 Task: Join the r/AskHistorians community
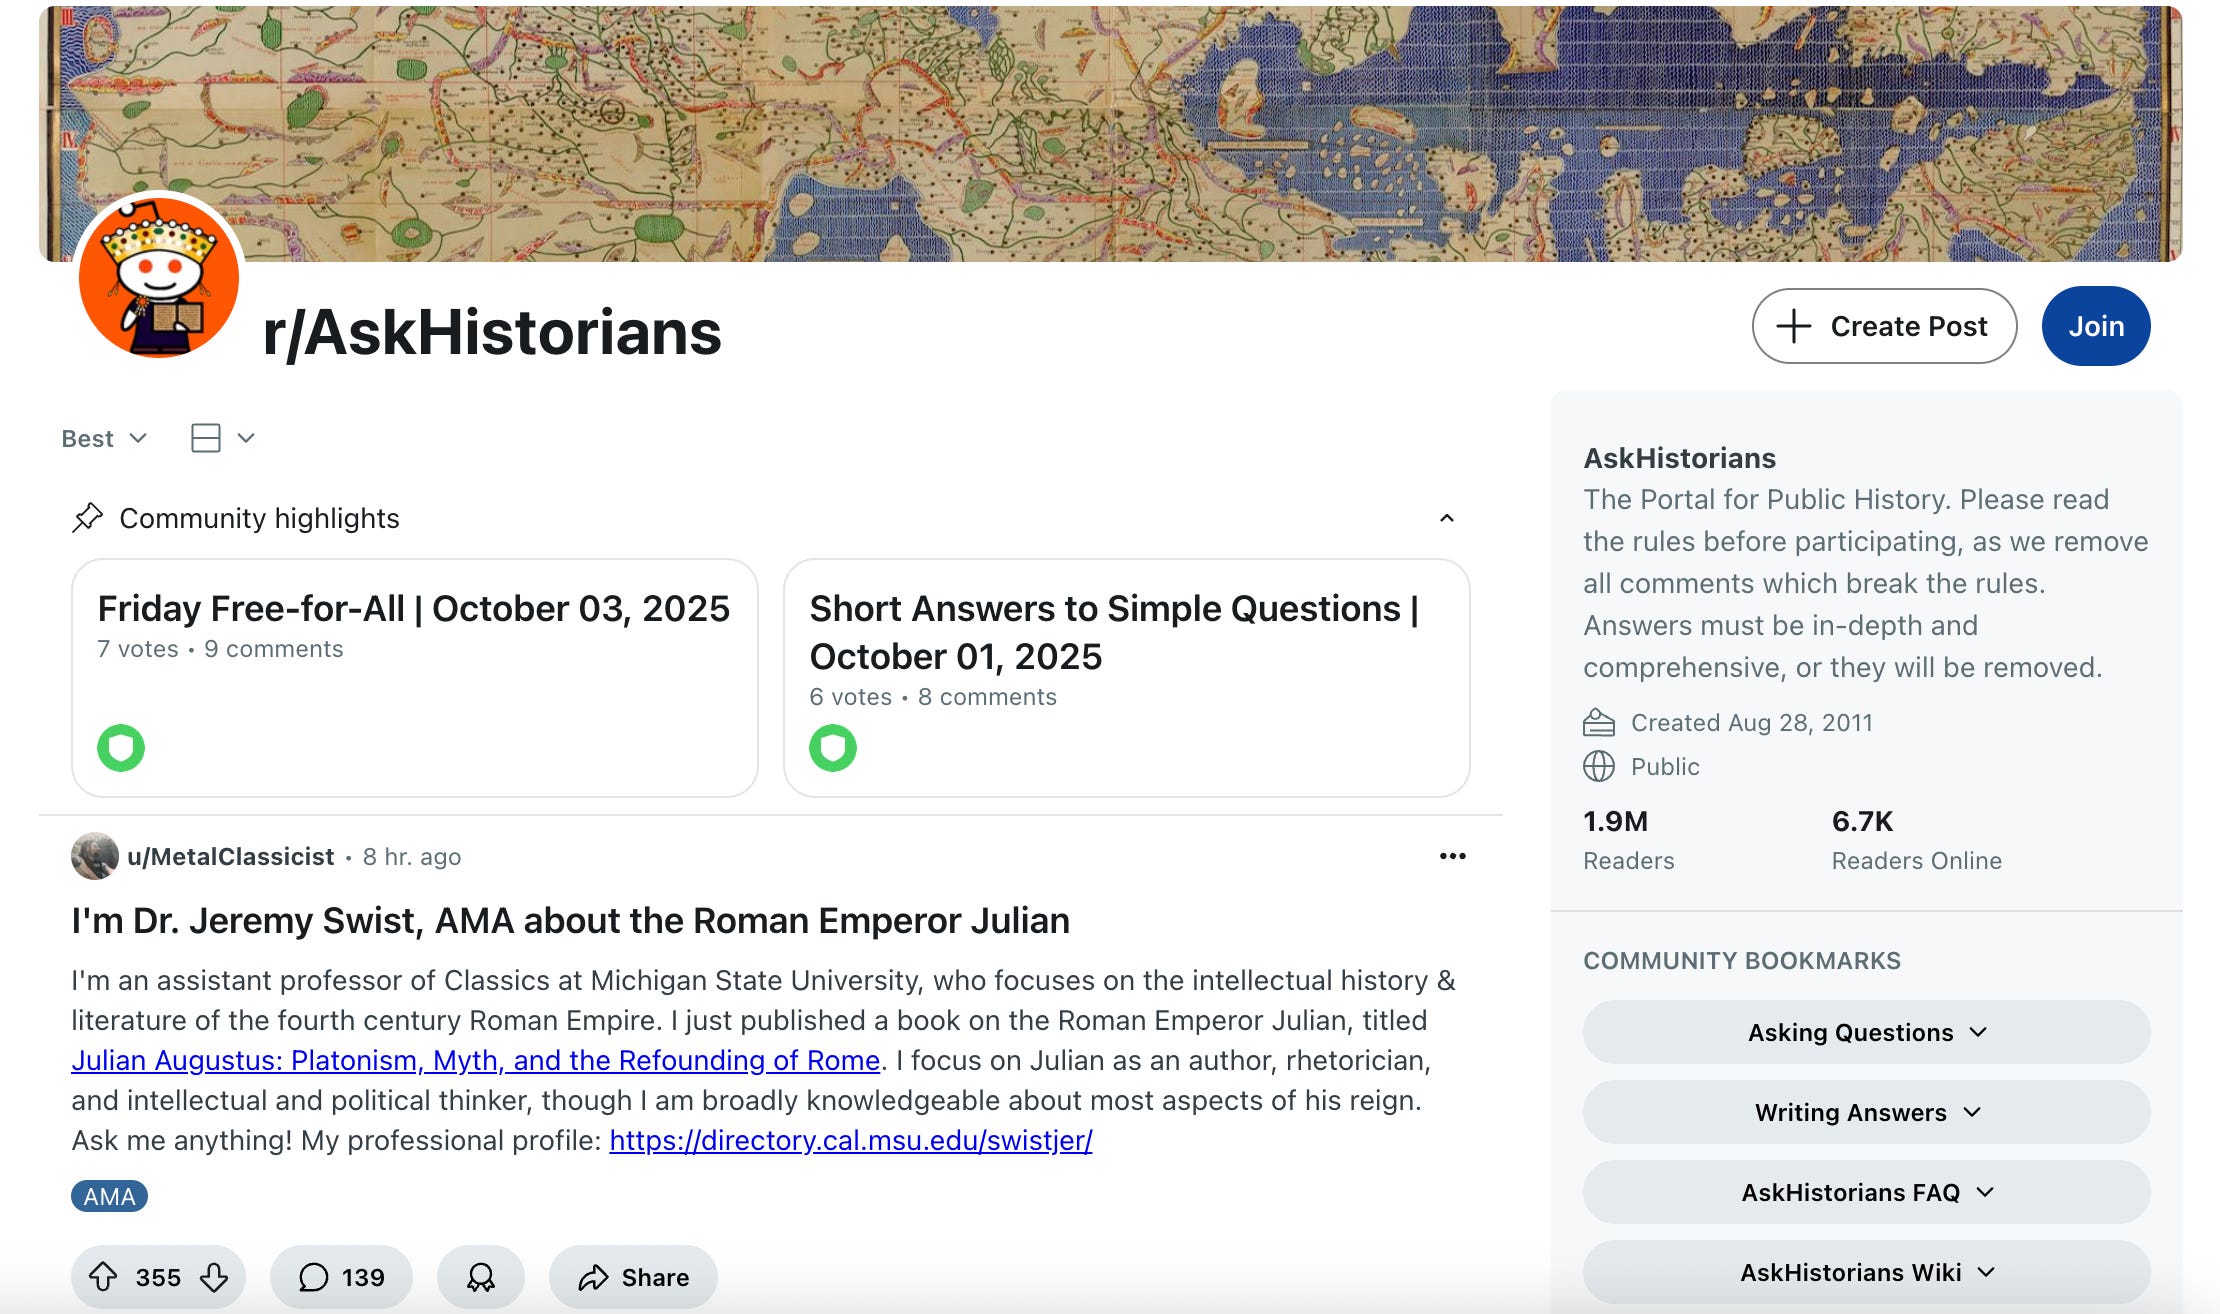point(2095,326)
